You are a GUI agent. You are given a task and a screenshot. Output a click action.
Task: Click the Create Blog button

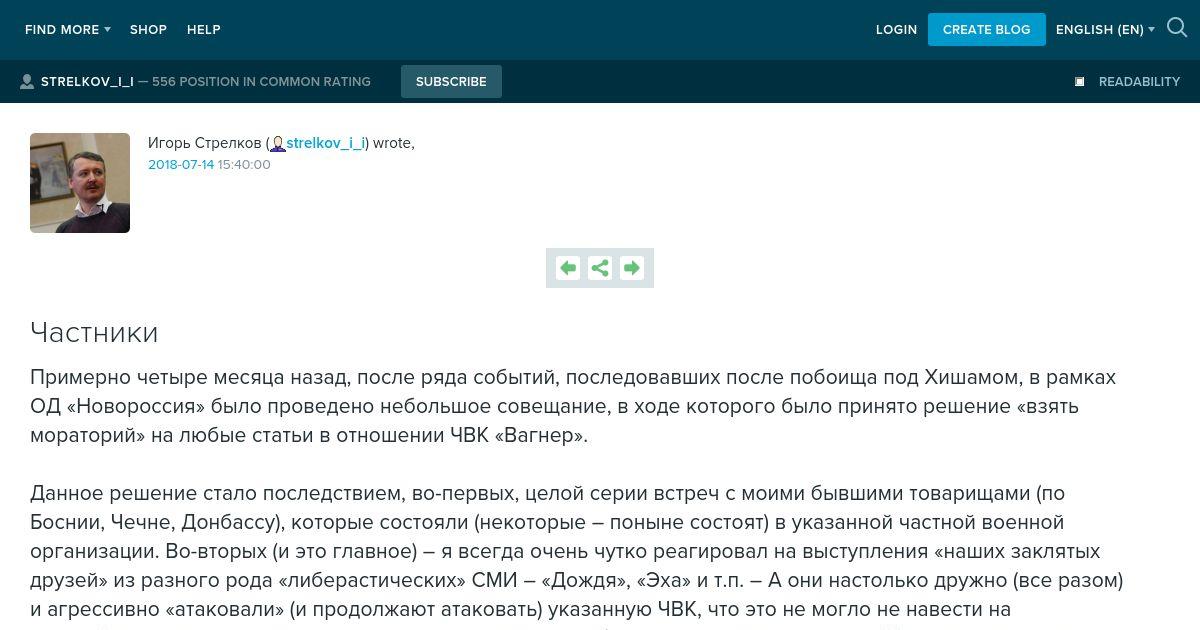point(987,30)
